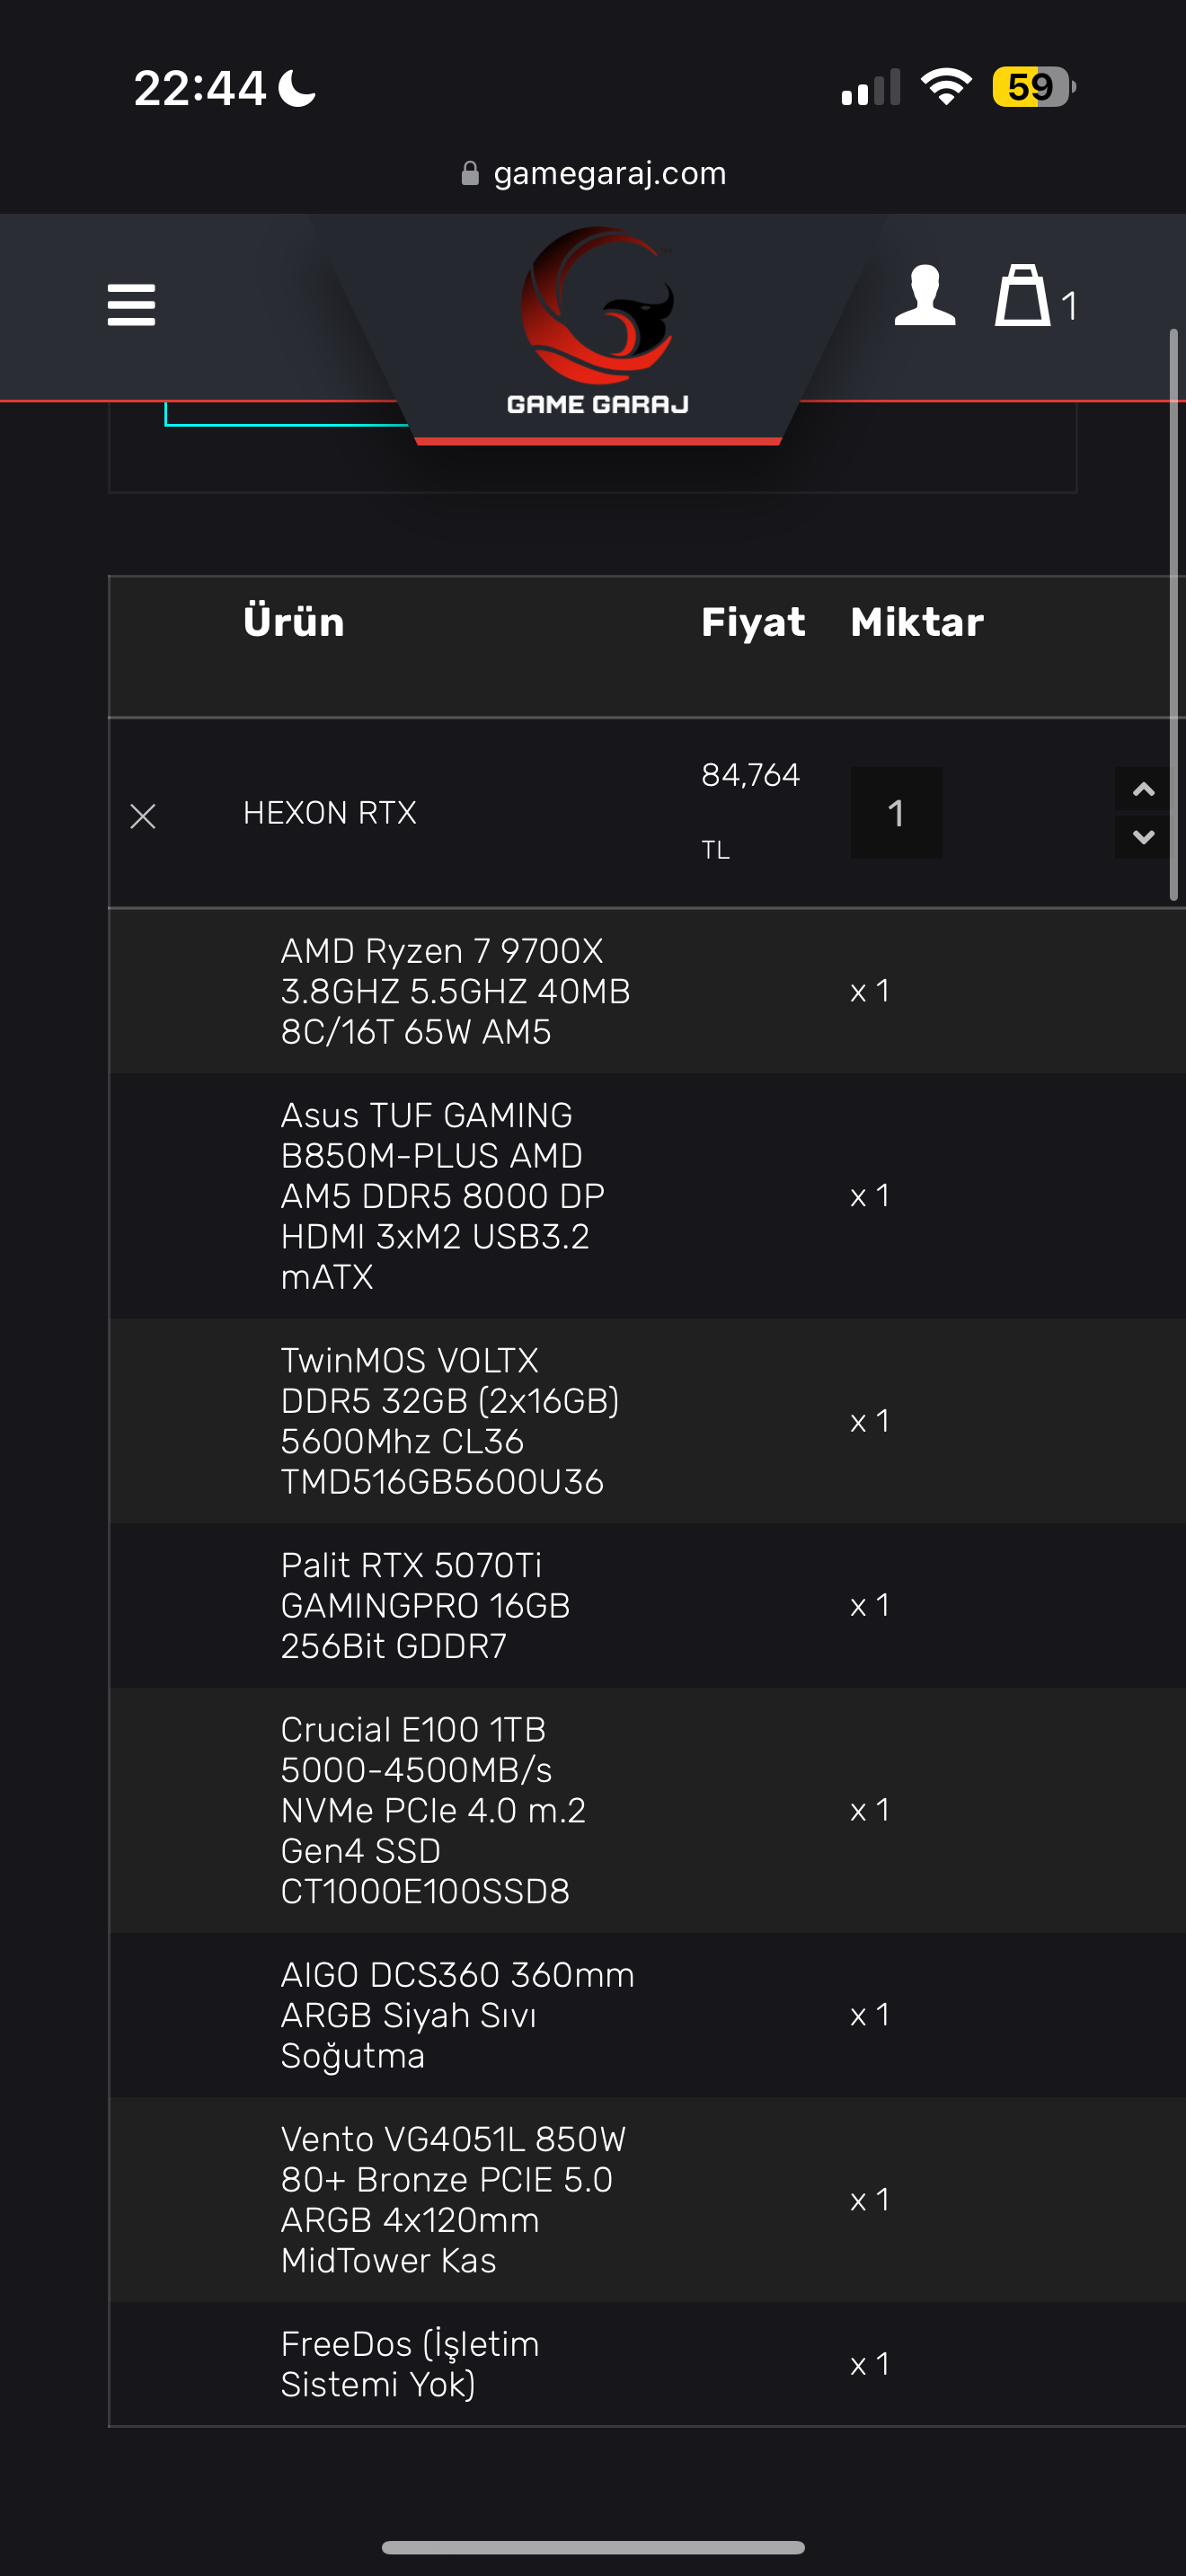Viewport: 1186px width, 2576px height.
Task: Select the Palit RTX 5070Ti GAMINGPRO item
Action: [425, 1605]
